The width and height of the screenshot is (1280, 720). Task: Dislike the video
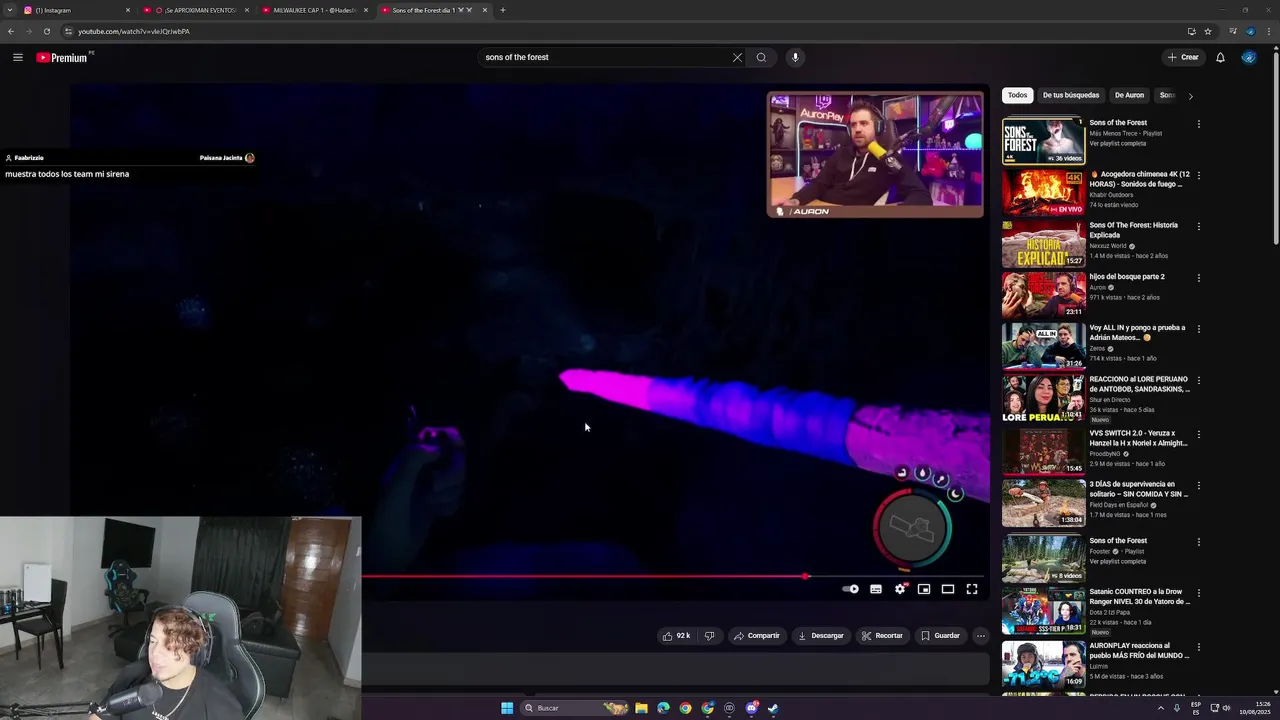709,636
